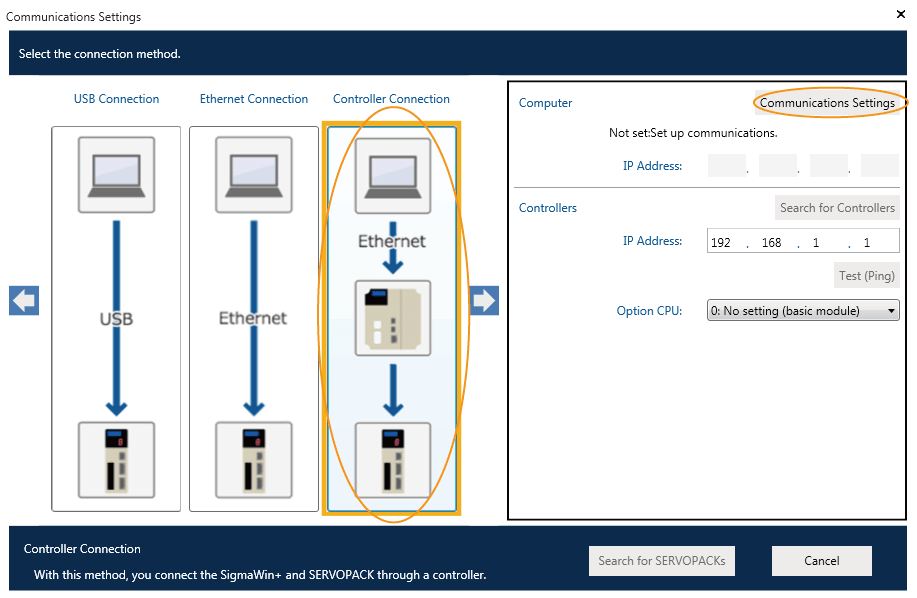Click the laptop icon in Controller Connection
917x598 pixels.
393,175
